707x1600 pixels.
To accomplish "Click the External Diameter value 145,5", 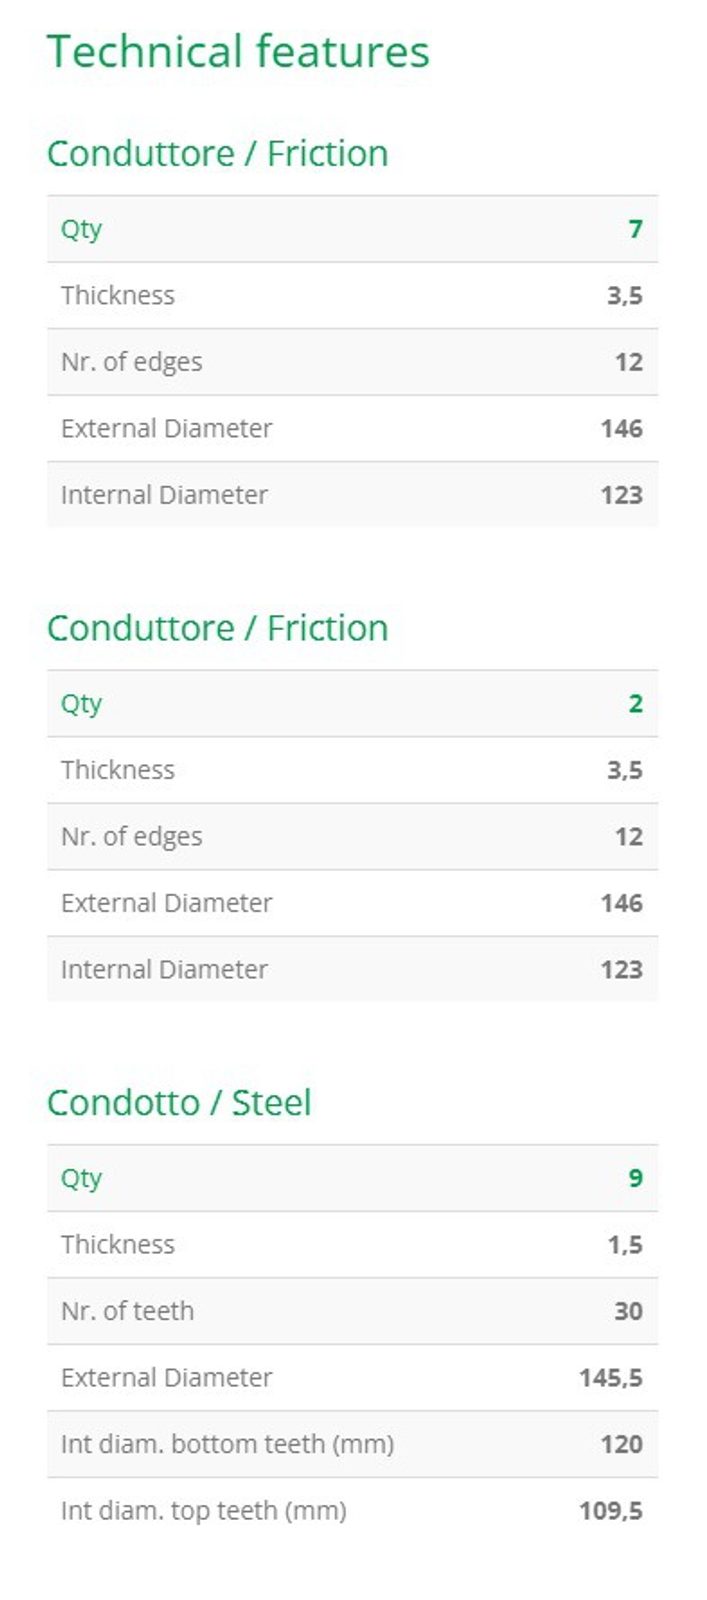I will tap(610, 1378).
